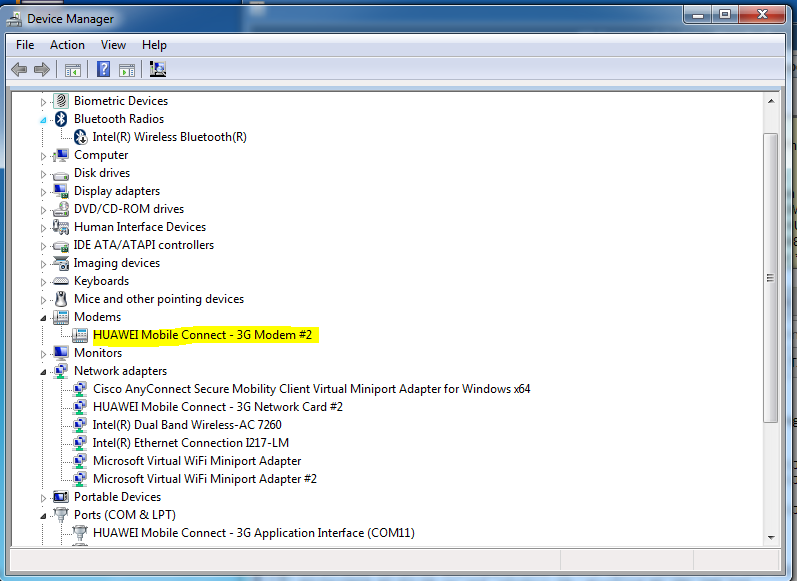Click the Disk drives category icon

tap(61, 174)
